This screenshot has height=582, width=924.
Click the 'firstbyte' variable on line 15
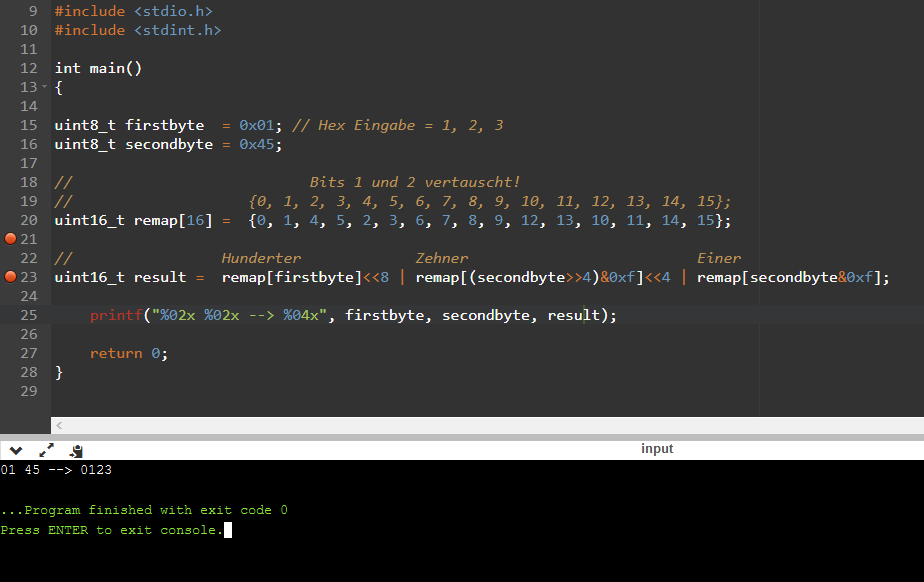(164, 125)
